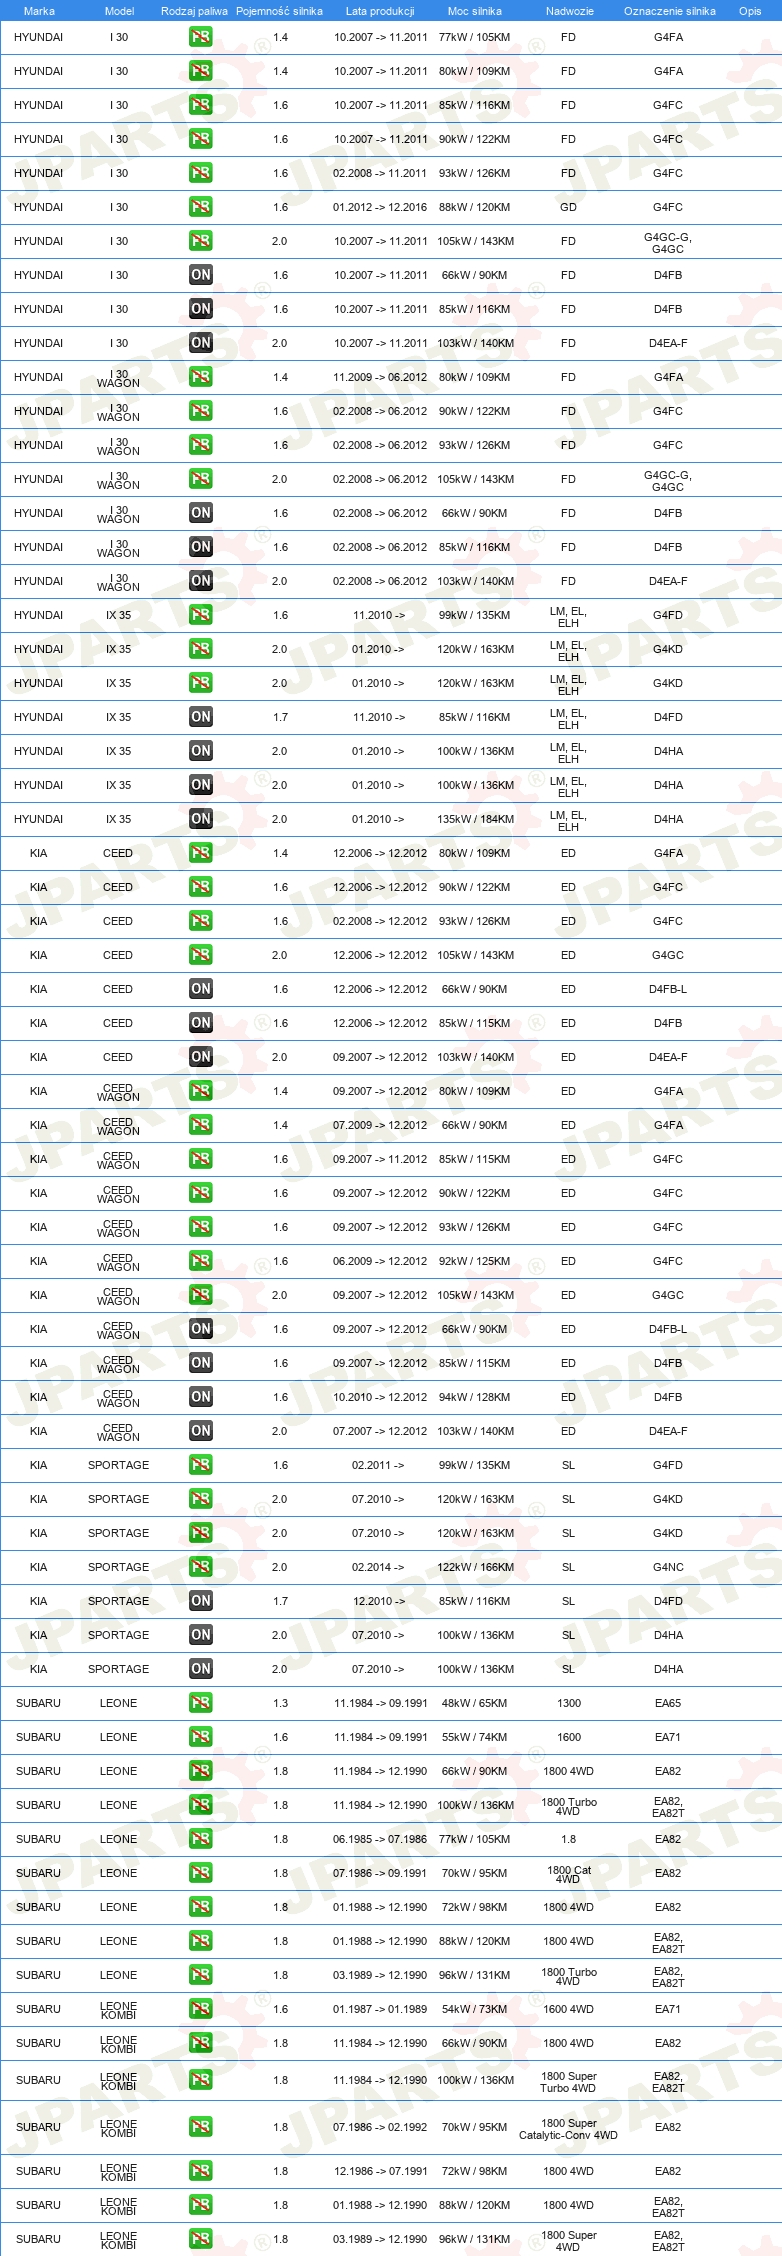The height and width of the screenshot is (2256, 782).
Task: Click petrol icon in Kia Sportage G4NC row
Action: pos(200,1567)
